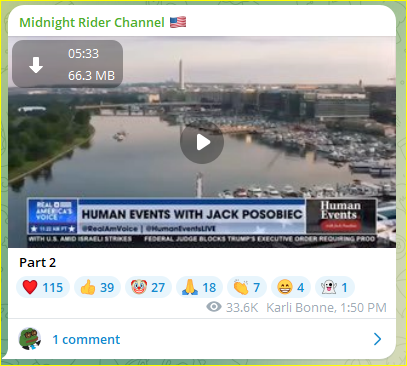Click the 05:33 video duration label
The height and width of the screenshot is (366, 407).
click(x=83, y=54)
